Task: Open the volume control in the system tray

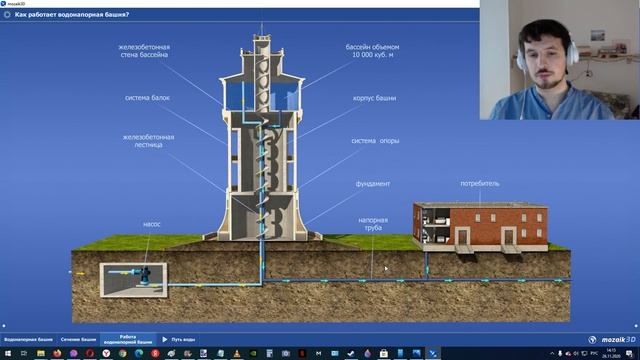Action: (x=576, y=353)
